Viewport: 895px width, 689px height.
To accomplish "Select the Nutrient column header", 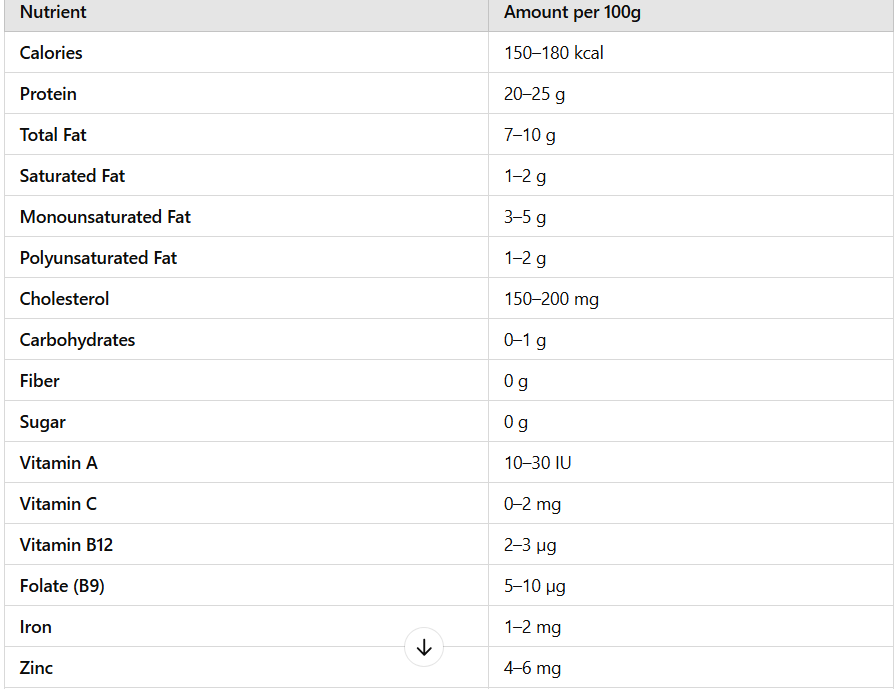I will (53, 12).
